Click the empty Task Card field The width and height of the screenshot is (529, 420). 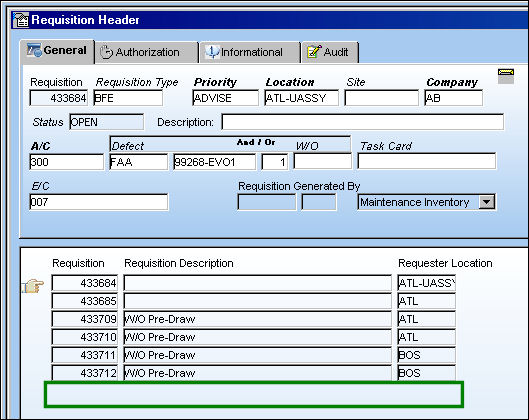427,161
